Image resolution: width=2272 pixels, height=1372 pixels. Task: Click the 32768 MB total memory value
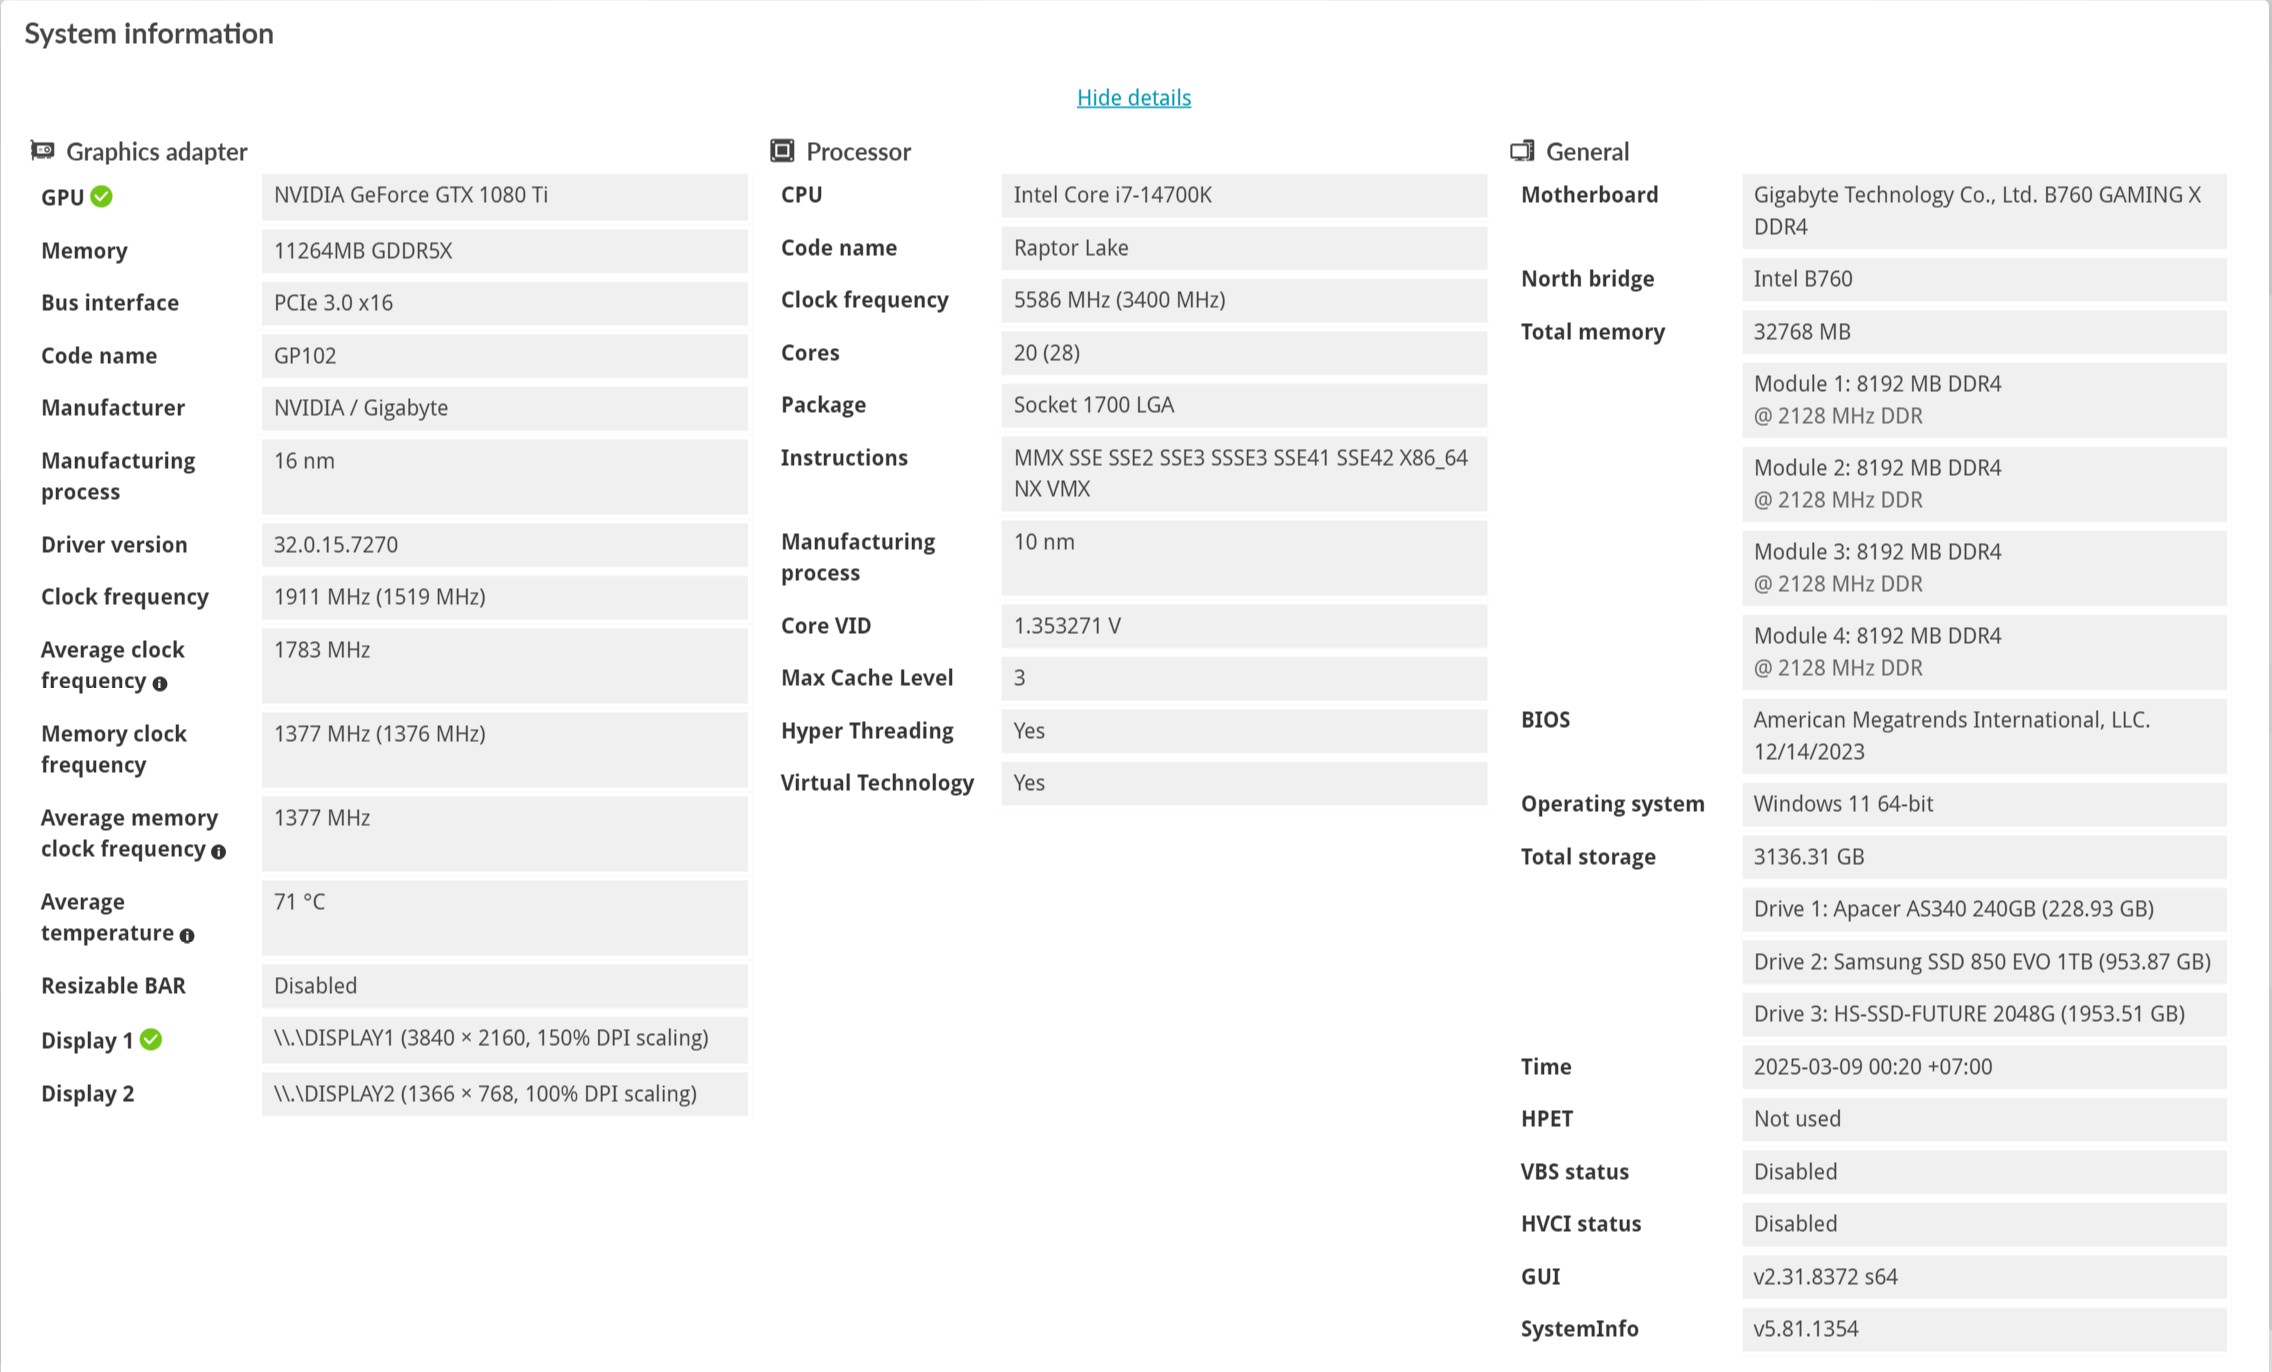click(x=1984, y=332)
